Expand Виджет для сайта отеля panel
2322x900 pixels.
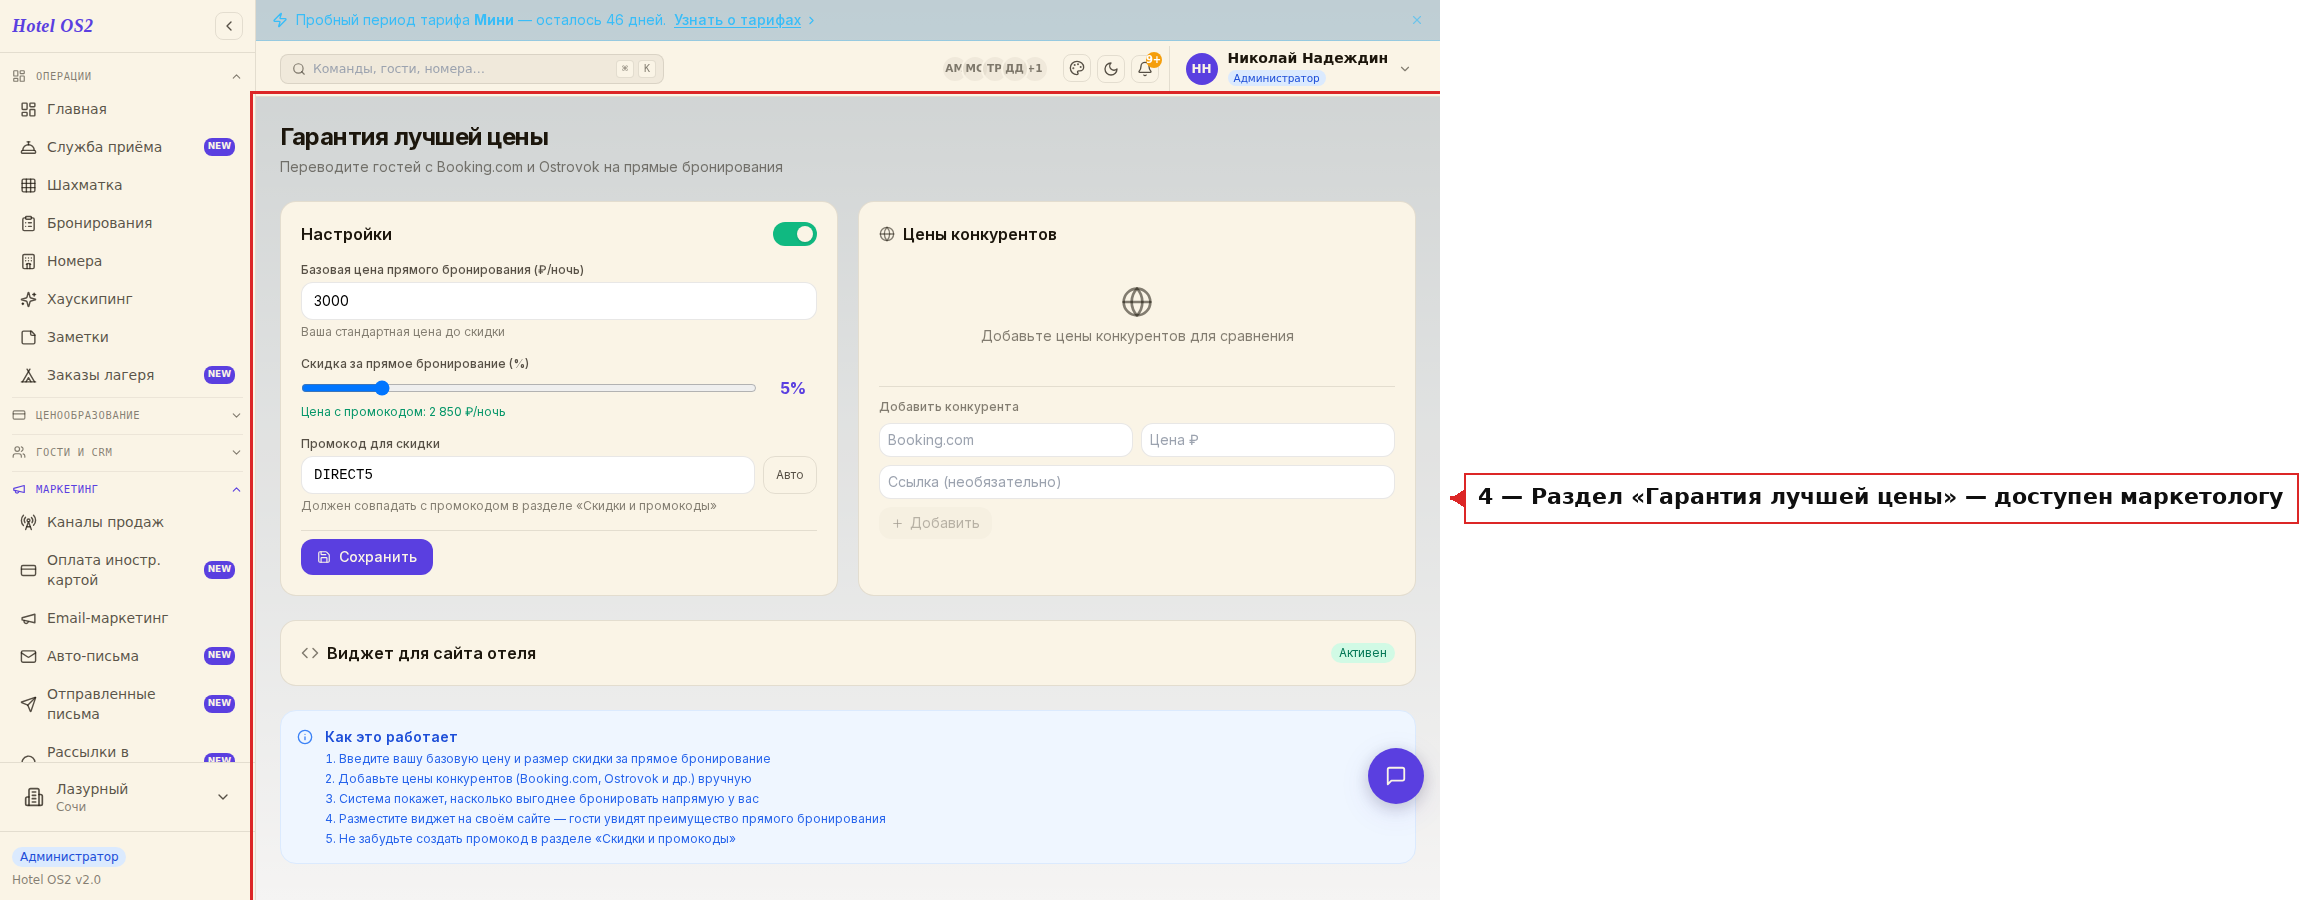pos(847,653)
